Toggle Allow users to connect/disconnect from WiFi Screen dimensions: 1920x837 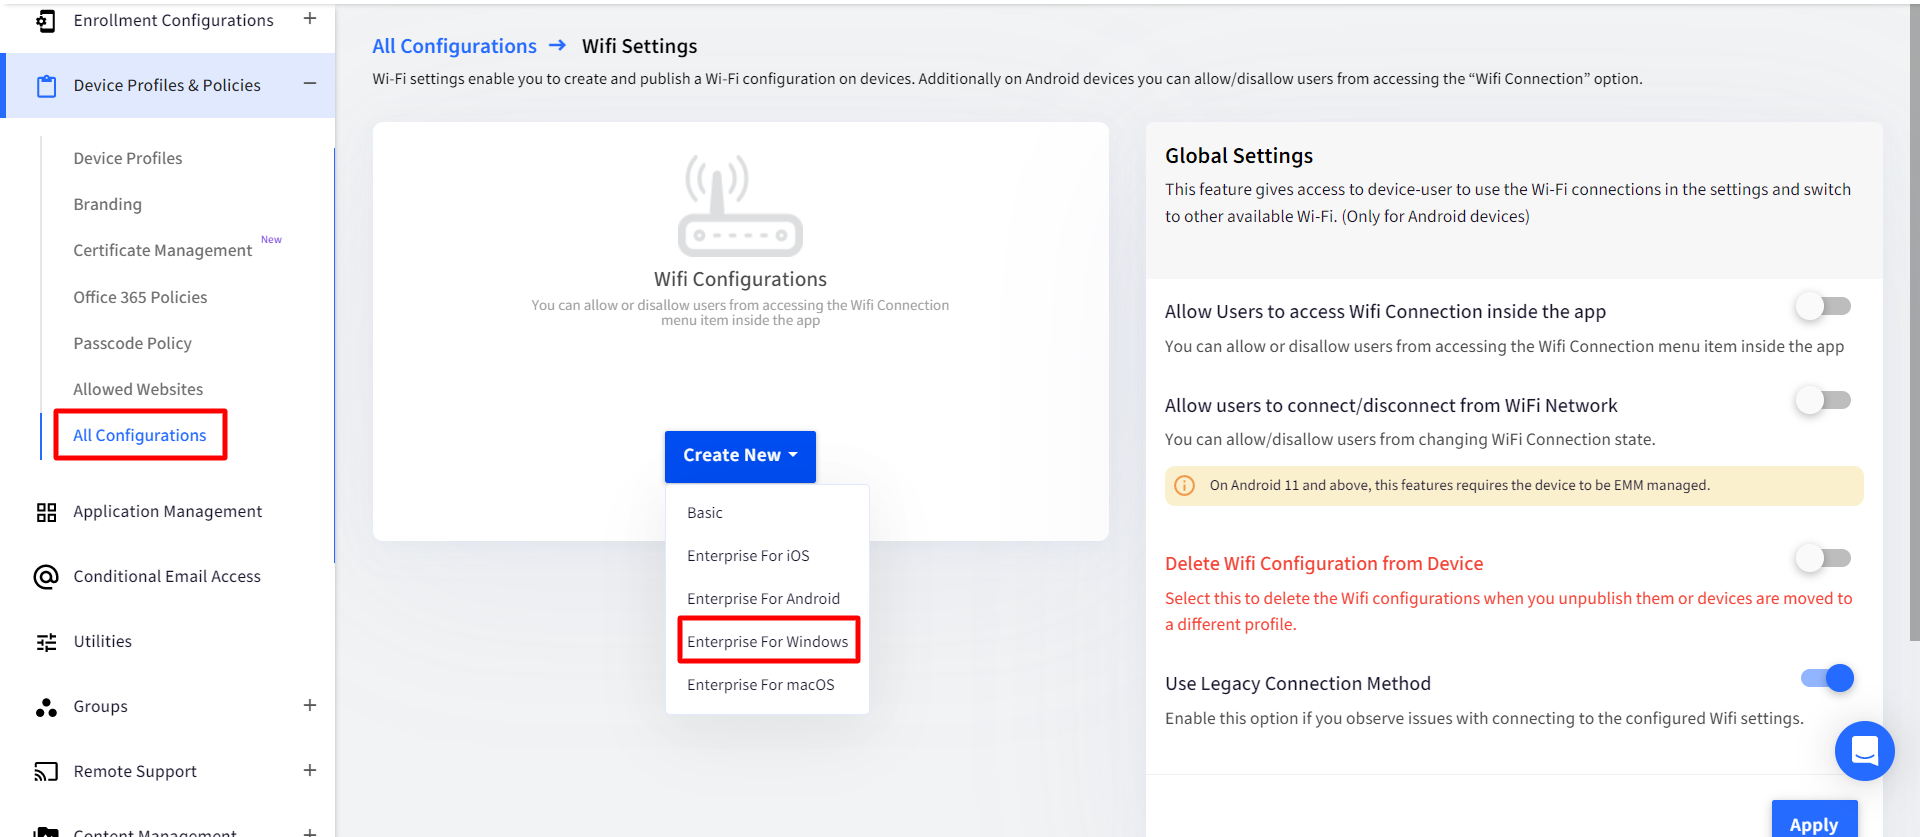click(1823, 400)
